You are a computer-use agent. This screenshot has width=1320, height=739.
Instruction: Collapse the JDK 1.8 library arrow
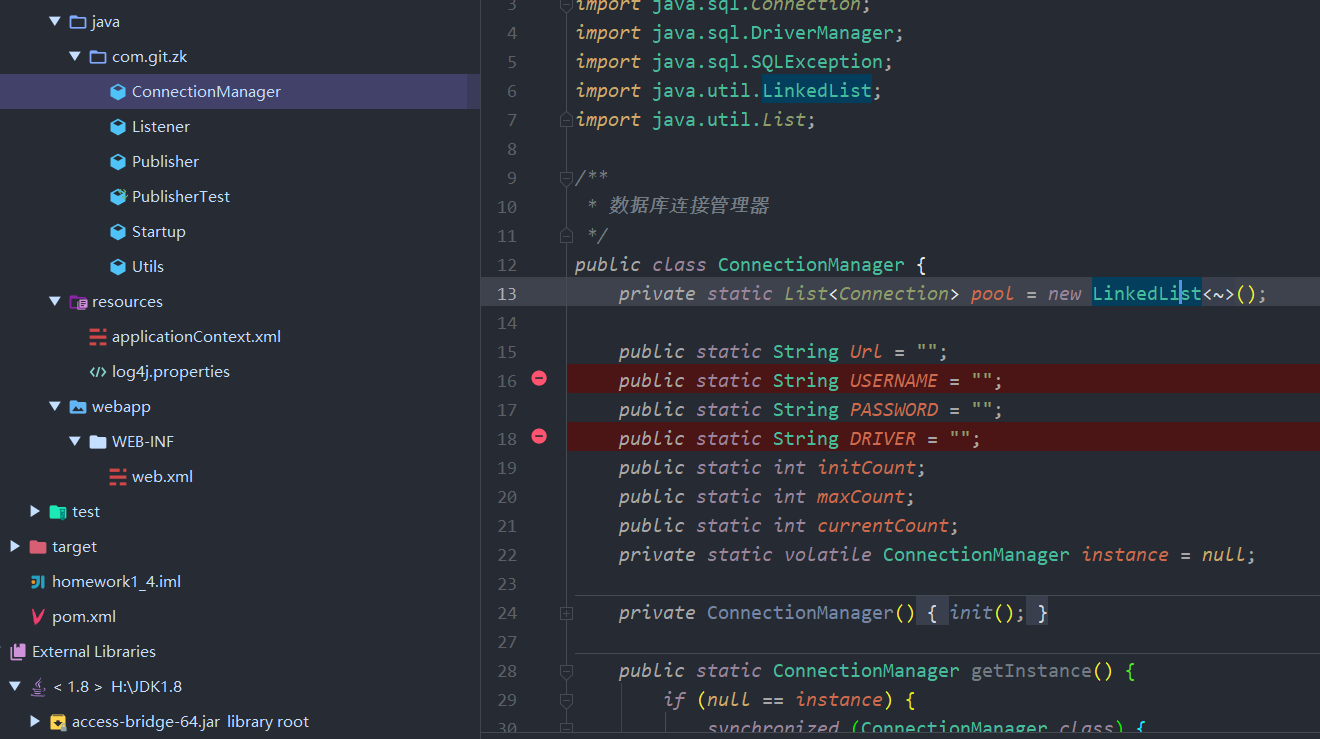tap(15, 686)
